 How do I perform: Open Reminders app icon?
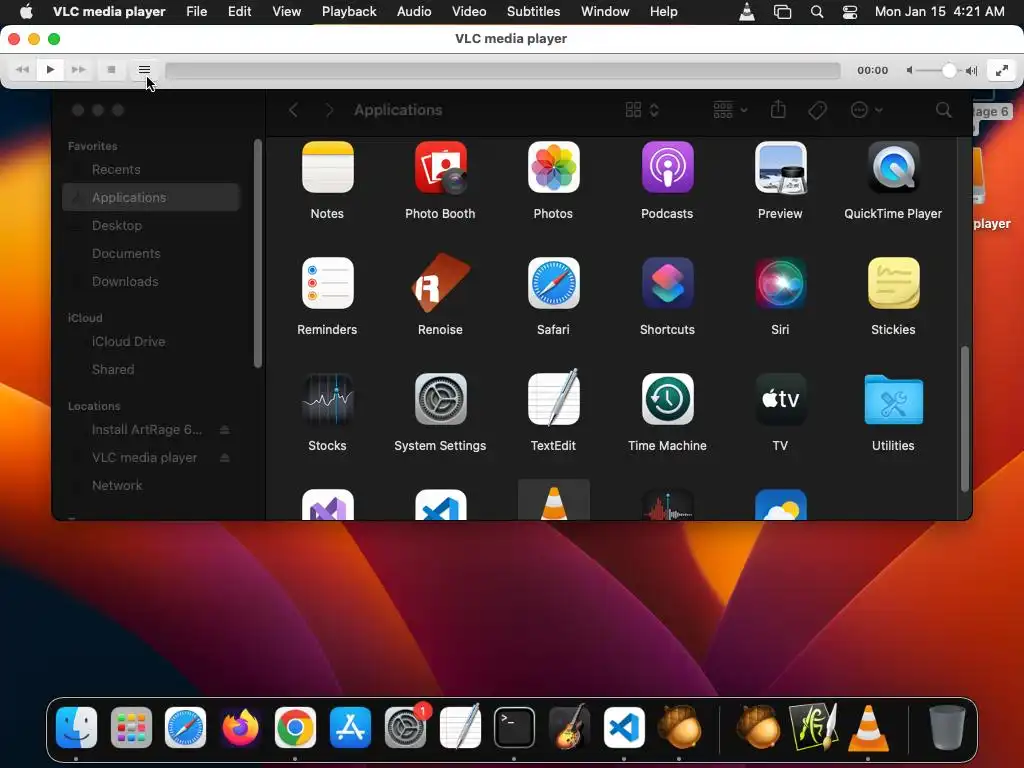click(327, 283)
